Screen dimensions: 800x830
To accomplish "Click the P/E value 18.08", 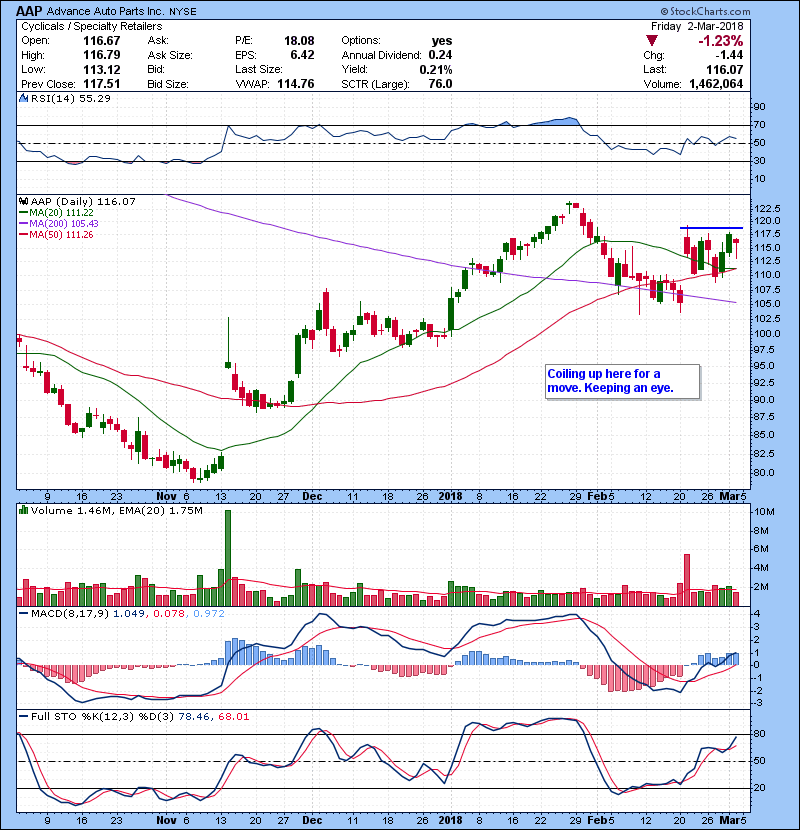I will [x=299, y=41].
